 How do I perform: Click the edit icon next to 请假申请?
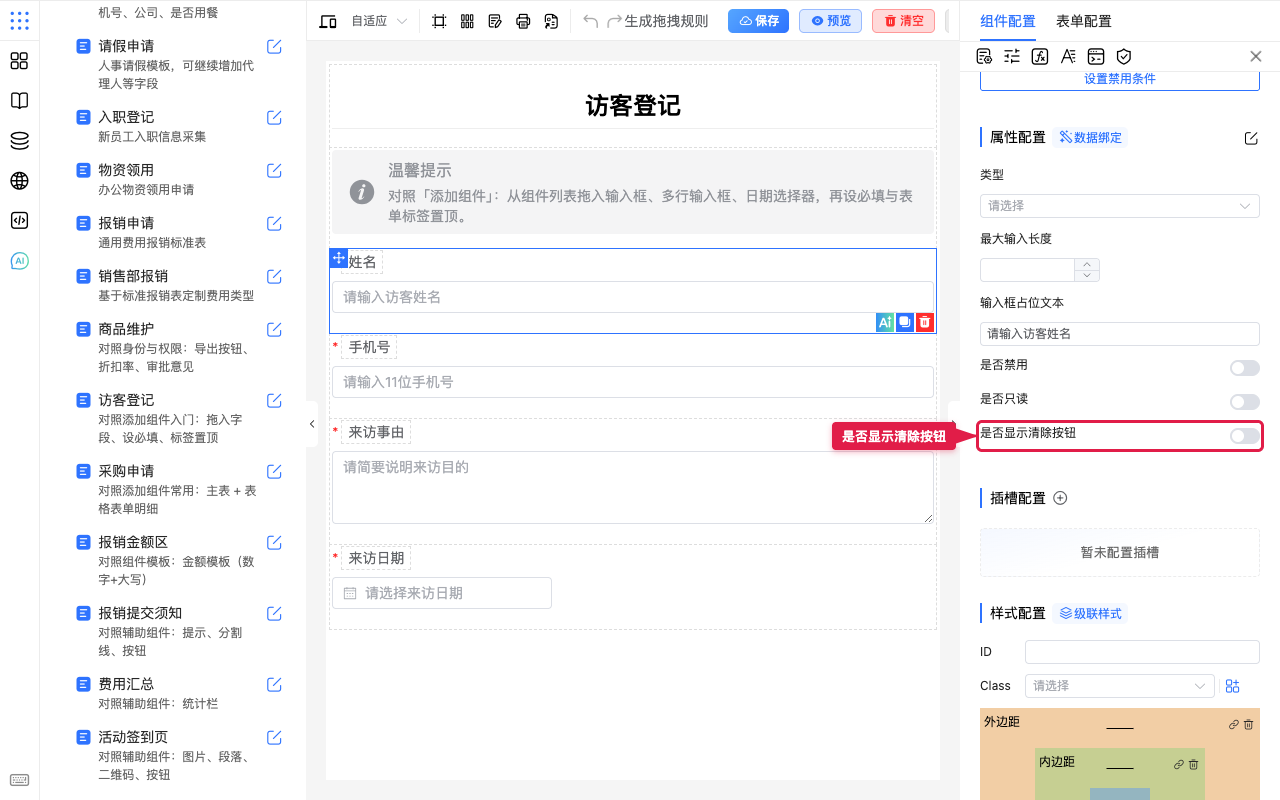pos(274,46)
